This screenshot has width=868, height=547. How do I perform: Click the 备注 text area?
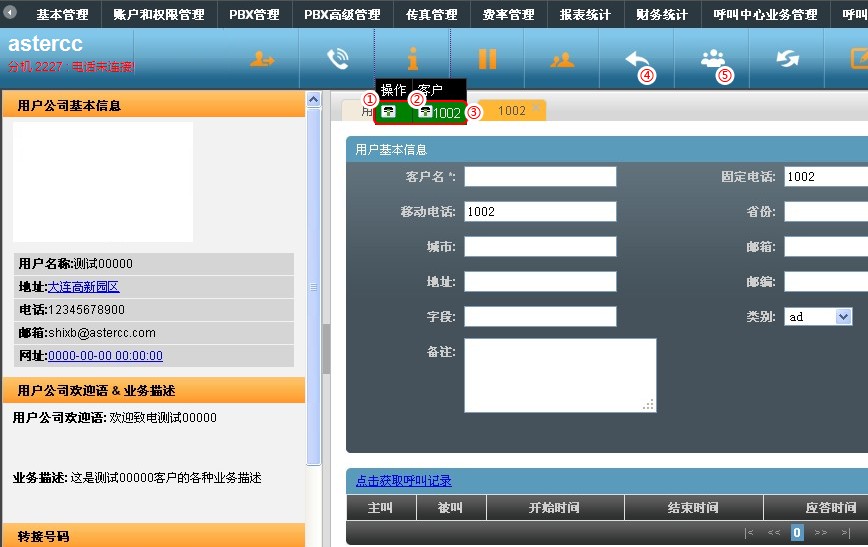pyautogui.click(x=560, y=375)
